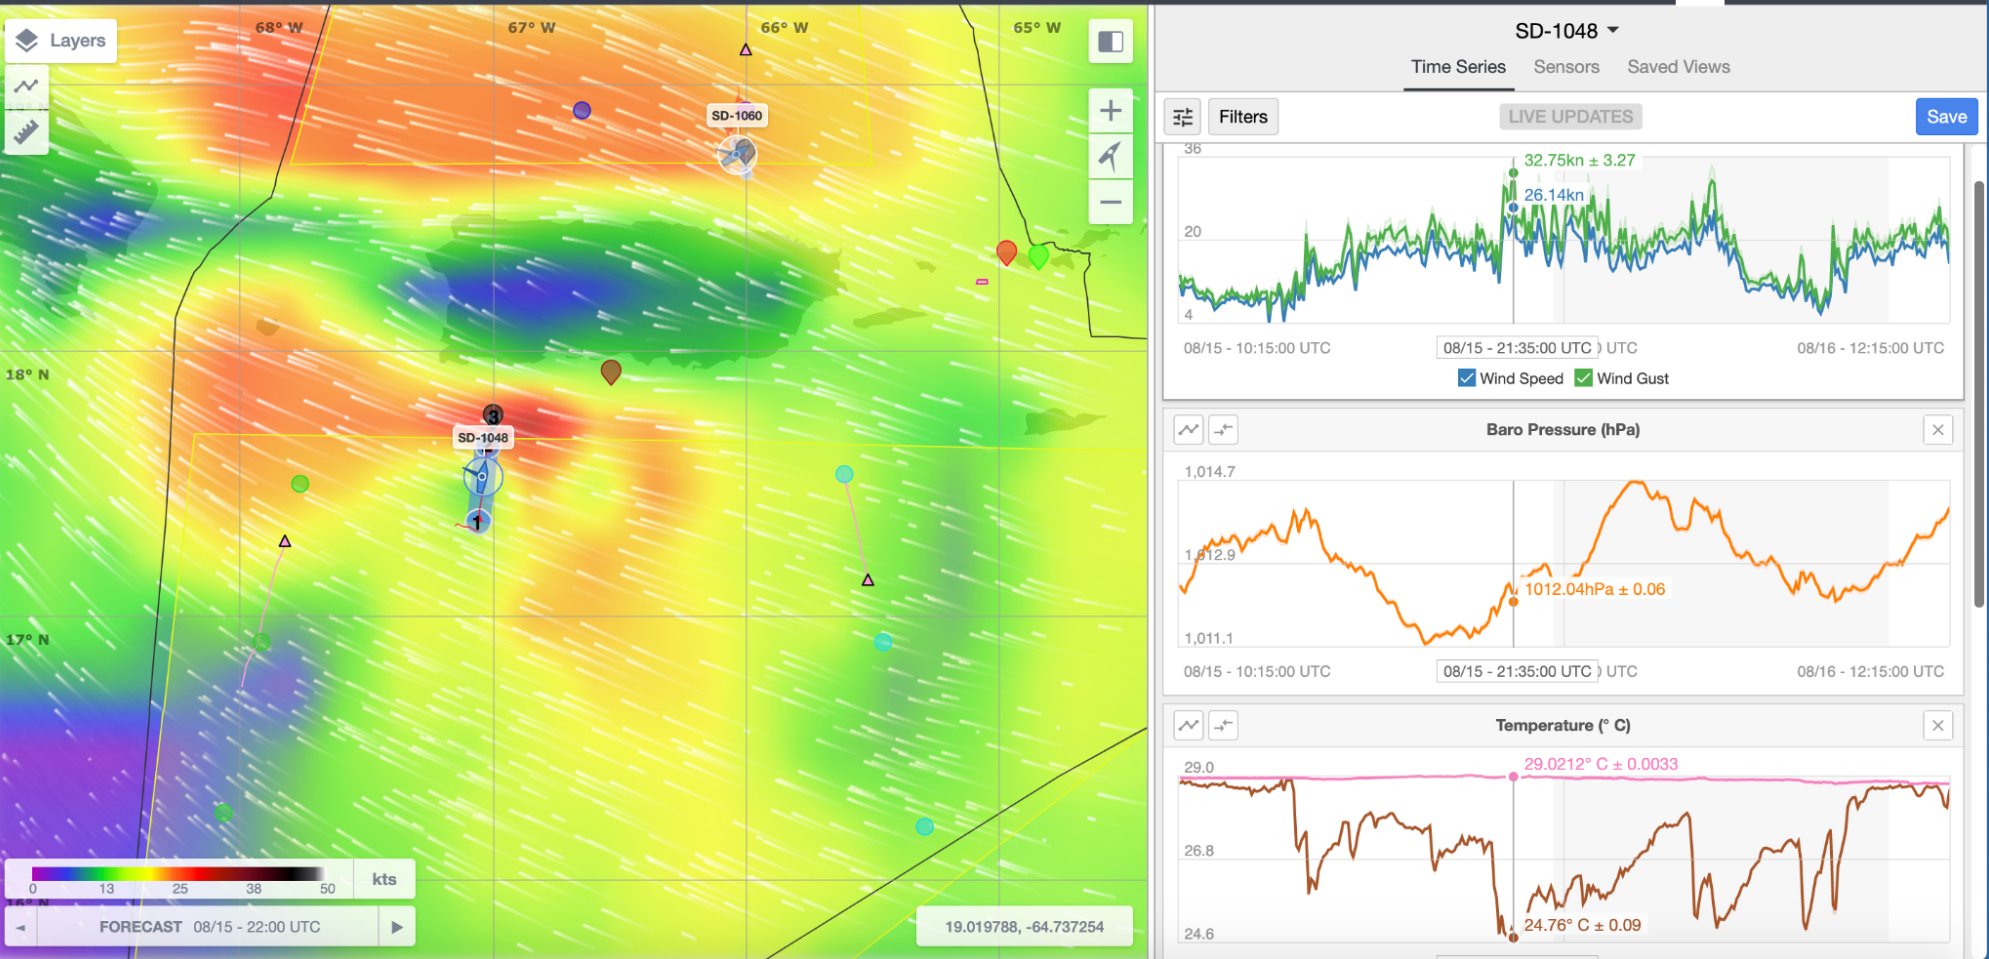Click the brown map pin marker
1989x959 pixels.
coord(611,372)
